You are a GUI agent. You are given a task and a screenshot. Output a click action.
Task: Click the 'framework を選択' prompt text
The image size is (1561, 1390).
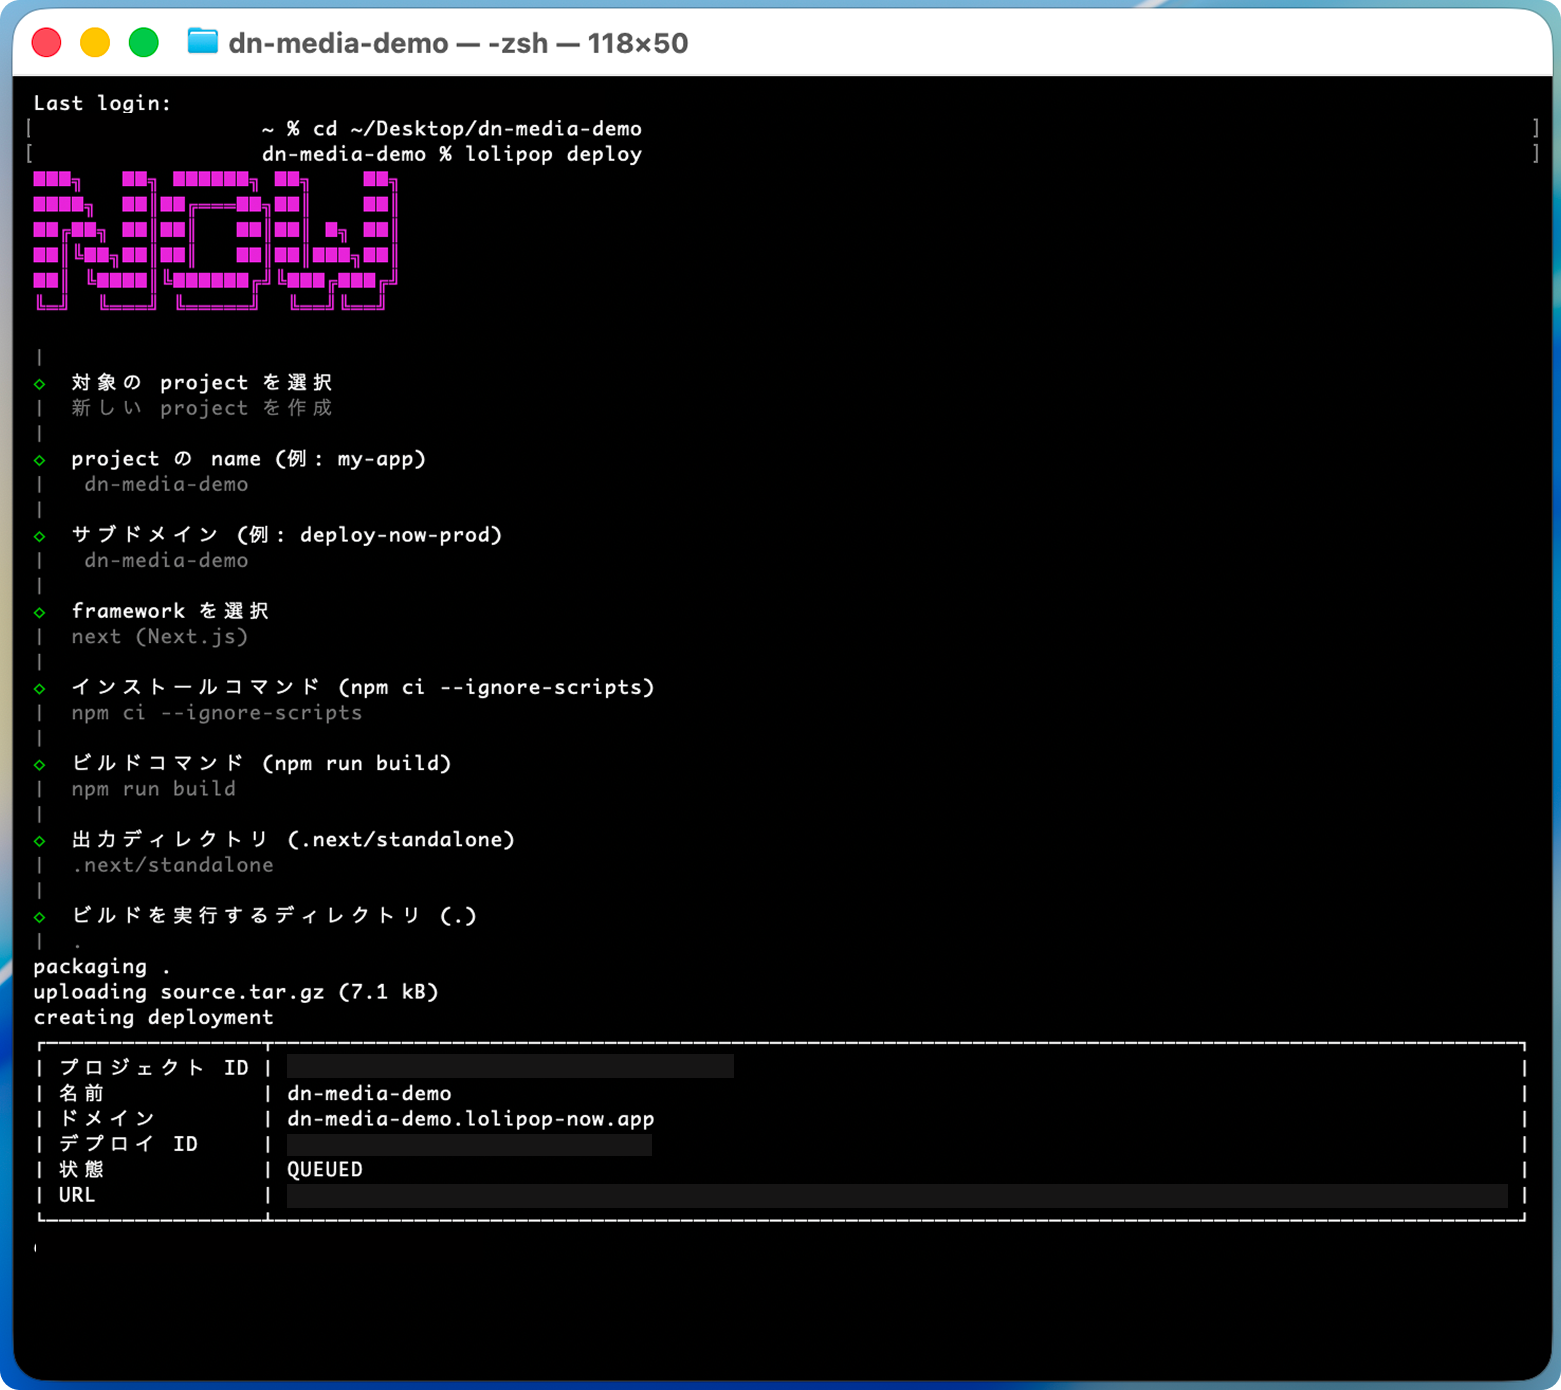tap(169, 611)
